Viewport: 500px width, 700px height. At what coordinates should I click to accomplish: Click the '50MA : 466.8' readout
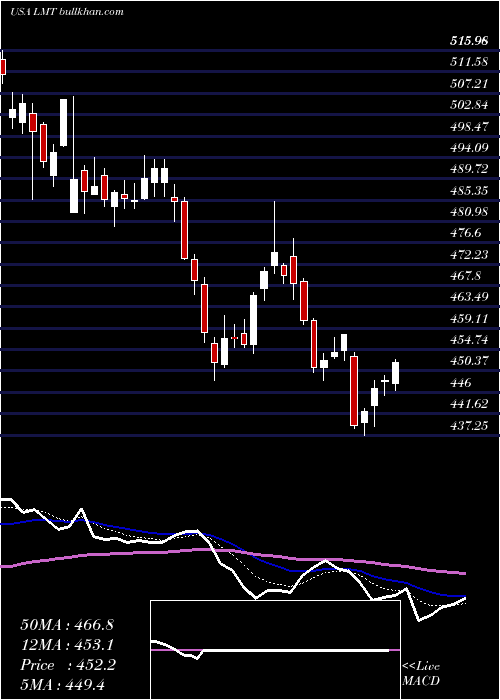67,625
